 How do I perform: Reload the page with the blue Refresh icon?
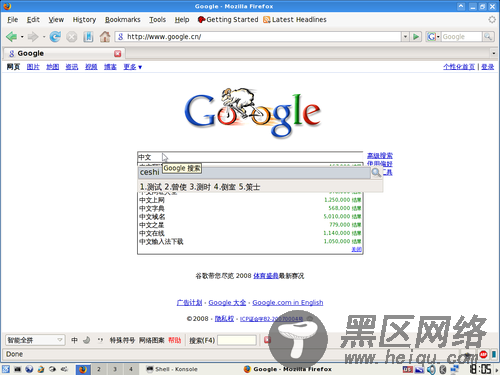55,37
